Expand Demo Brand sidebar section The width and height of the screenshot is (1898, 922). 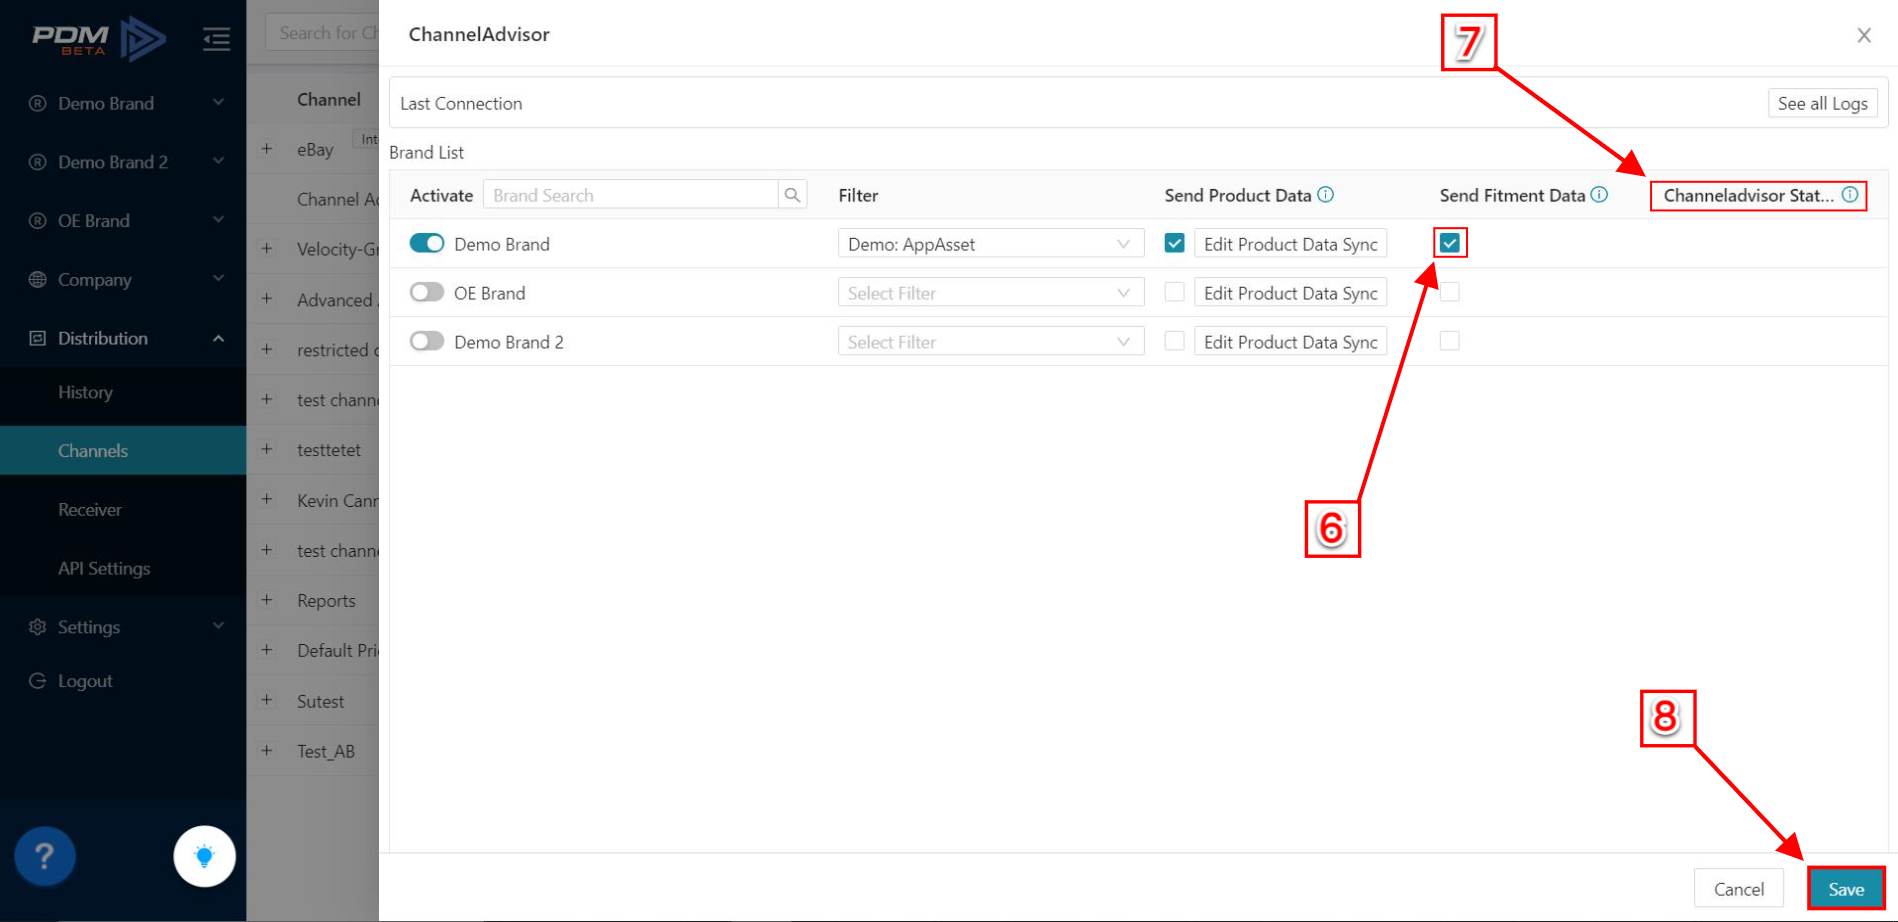pos(123,103)
